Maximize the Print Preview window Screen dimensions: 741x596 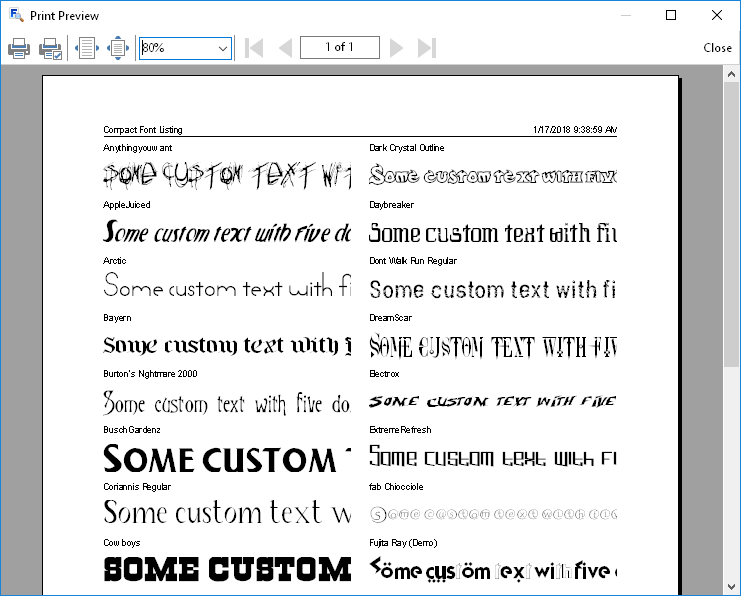tap(671, 15)
